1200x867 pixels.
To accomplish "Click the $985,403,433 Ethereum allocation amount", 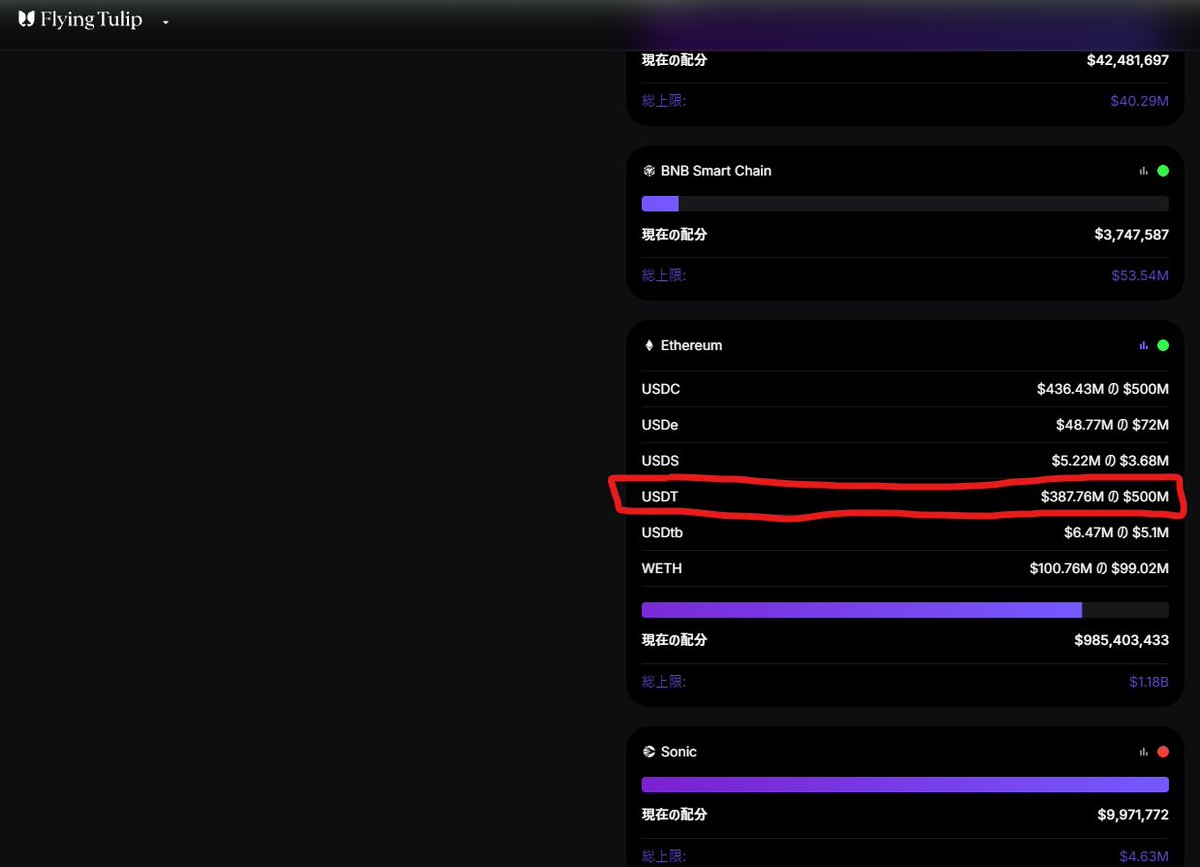I will tap(1121, 640).
